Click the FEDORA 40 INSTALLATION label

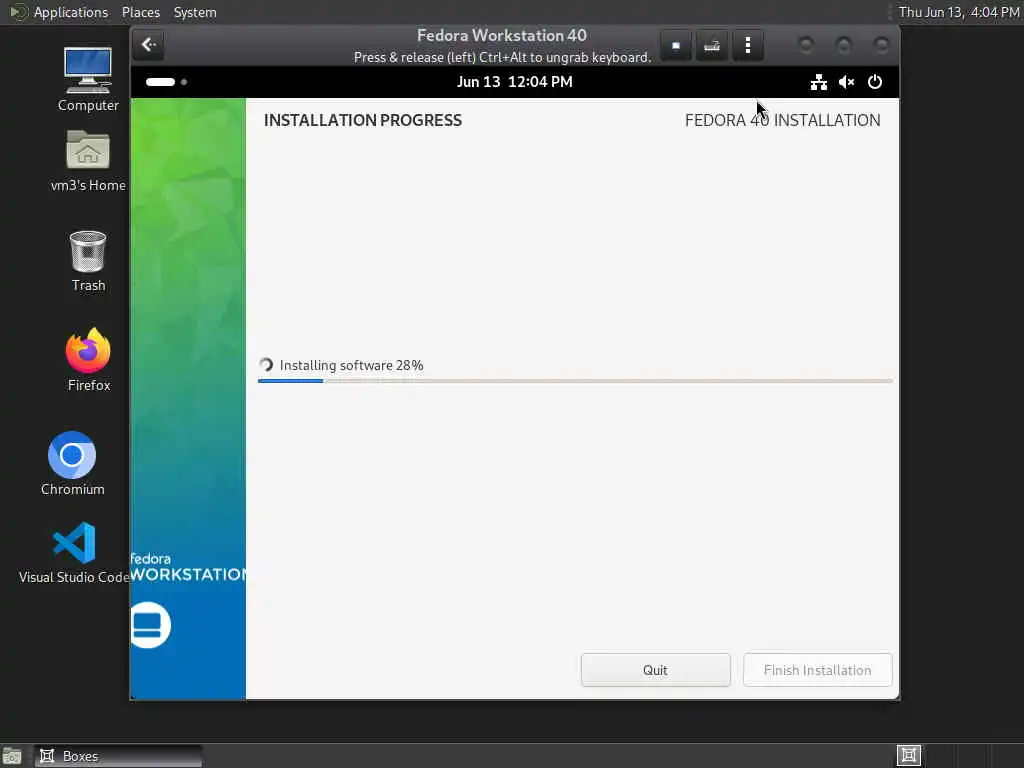click(x=782, y=120)
